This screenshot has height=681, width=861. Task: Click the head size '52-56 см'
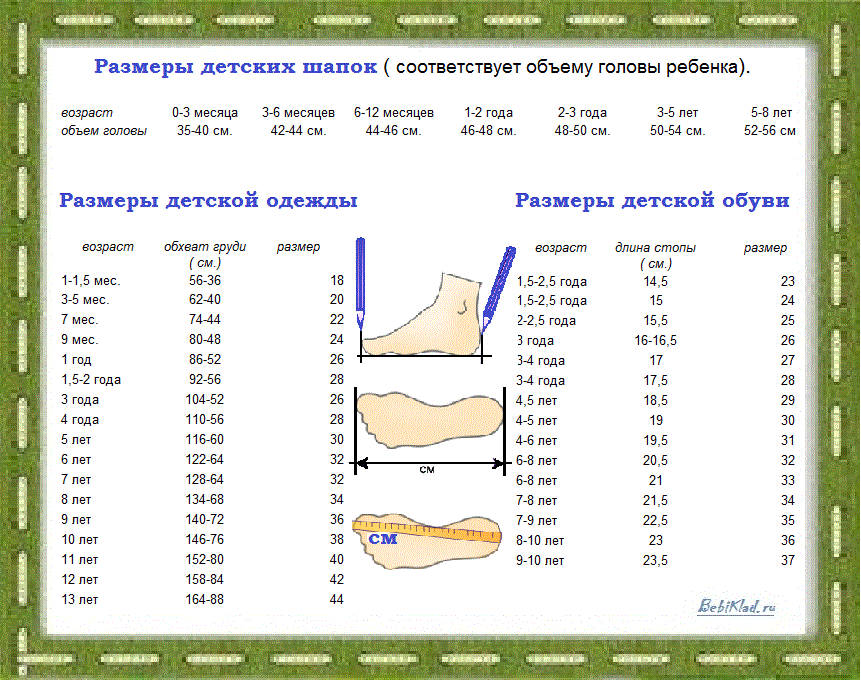770,131
